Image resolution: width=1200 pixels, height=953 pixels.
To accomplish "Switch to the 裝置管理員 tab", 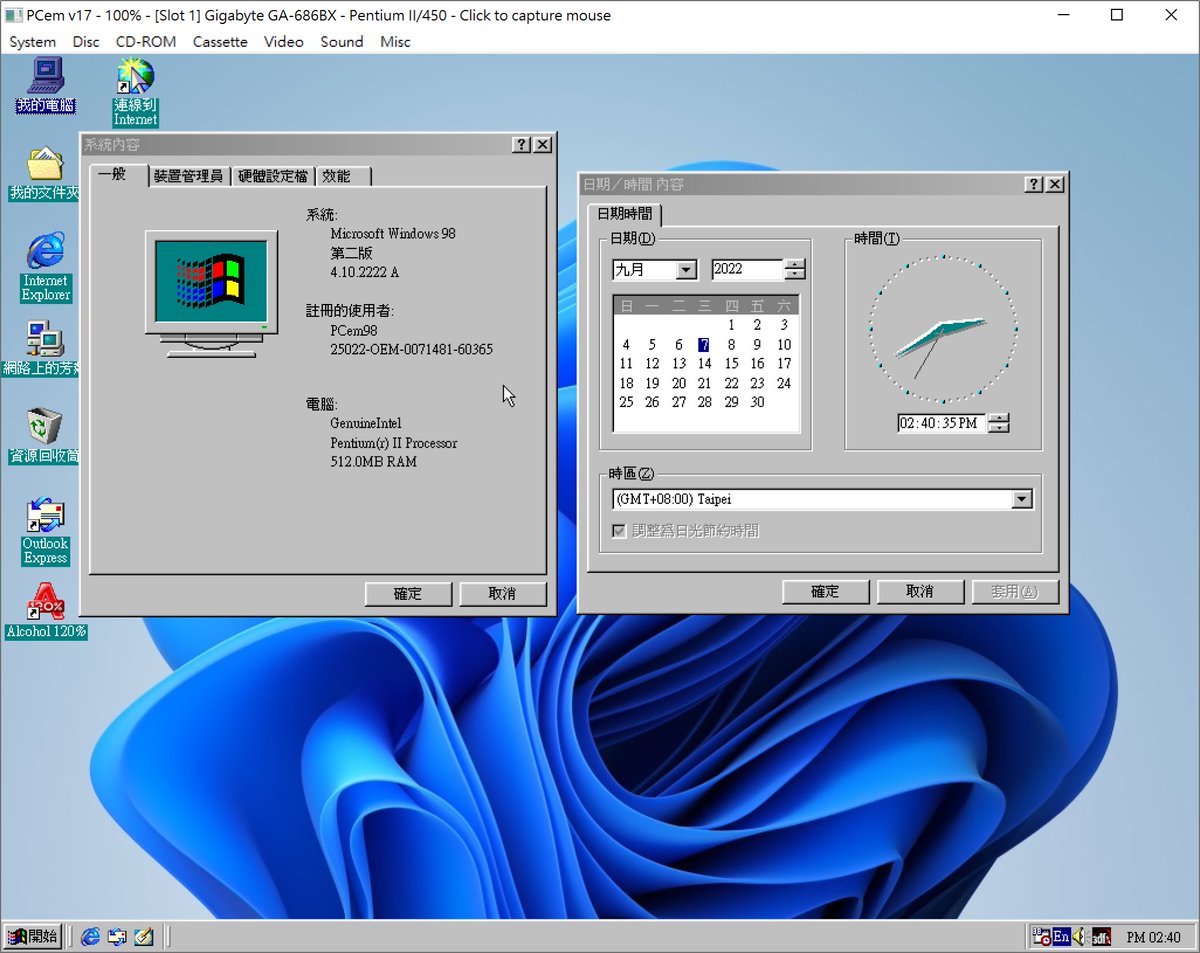I will [x=189, y=177].
